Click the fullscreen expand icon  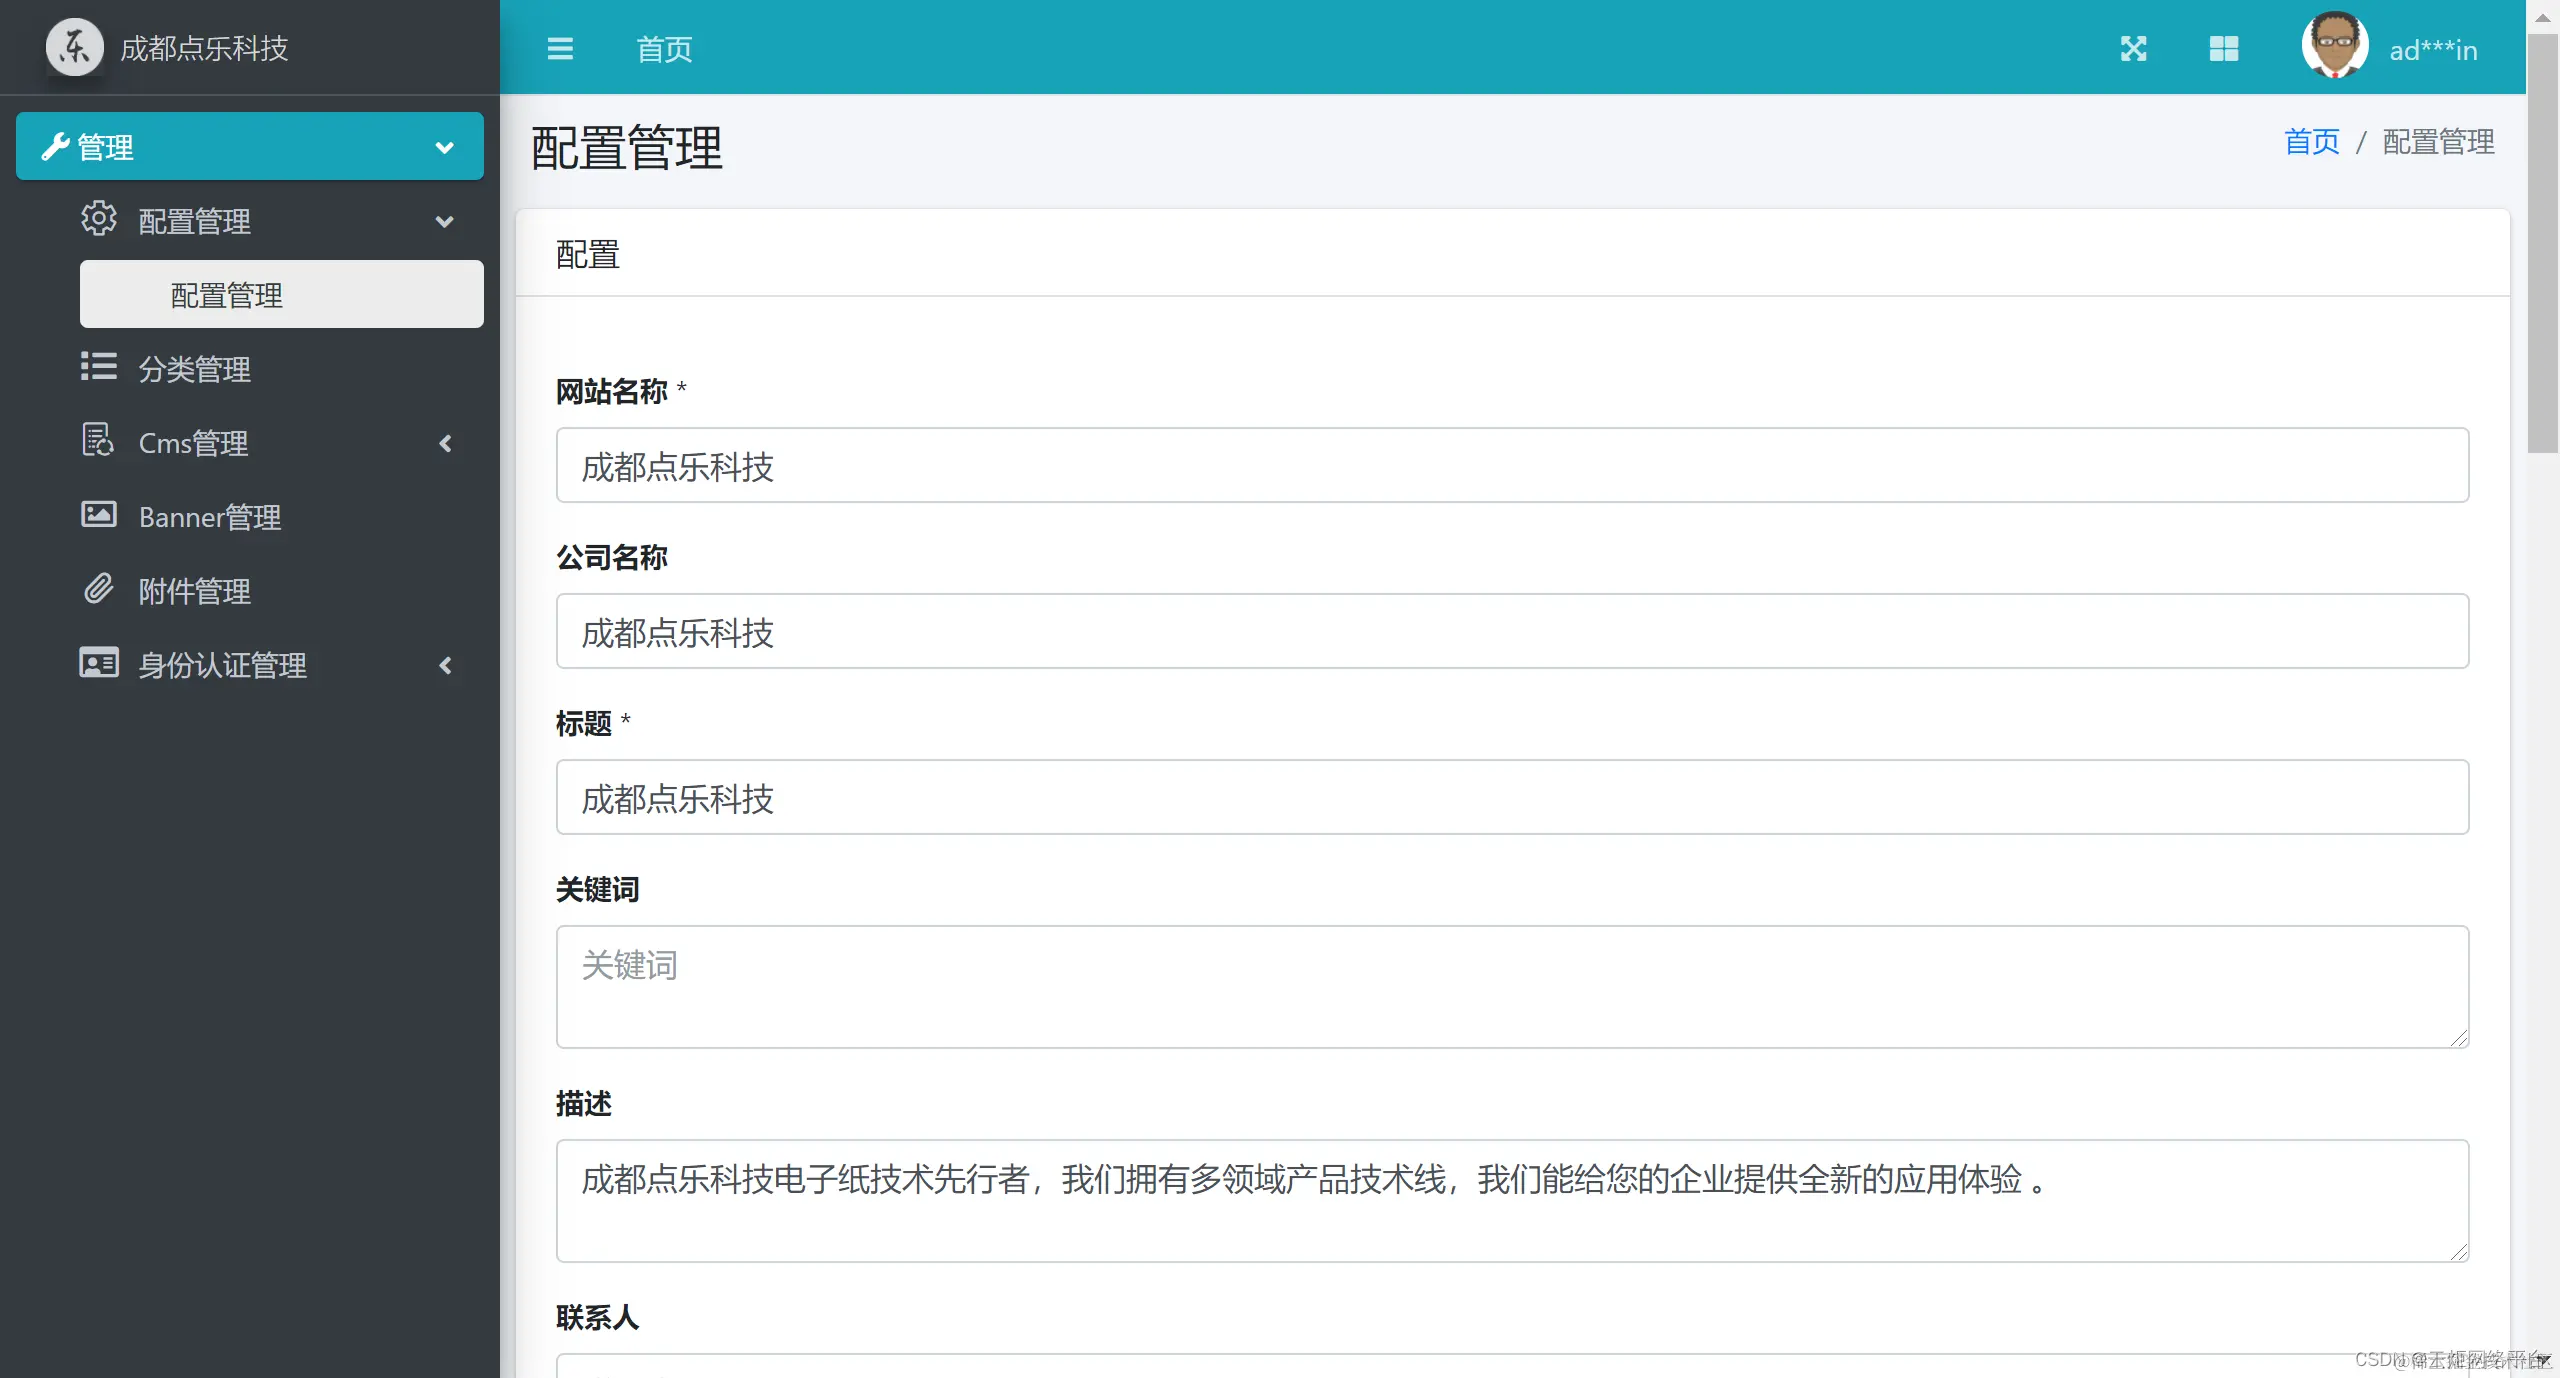tap(2133, 49)
